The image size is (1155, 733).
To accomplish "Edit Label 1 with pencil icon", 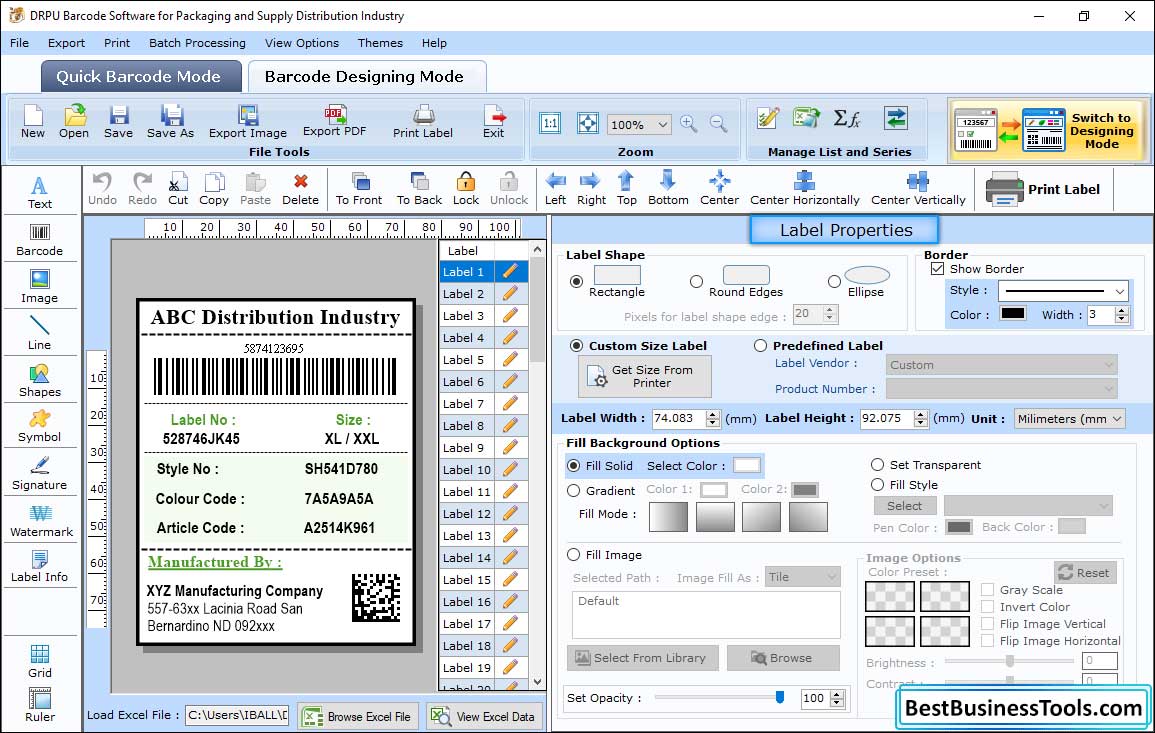I will 510,272.
